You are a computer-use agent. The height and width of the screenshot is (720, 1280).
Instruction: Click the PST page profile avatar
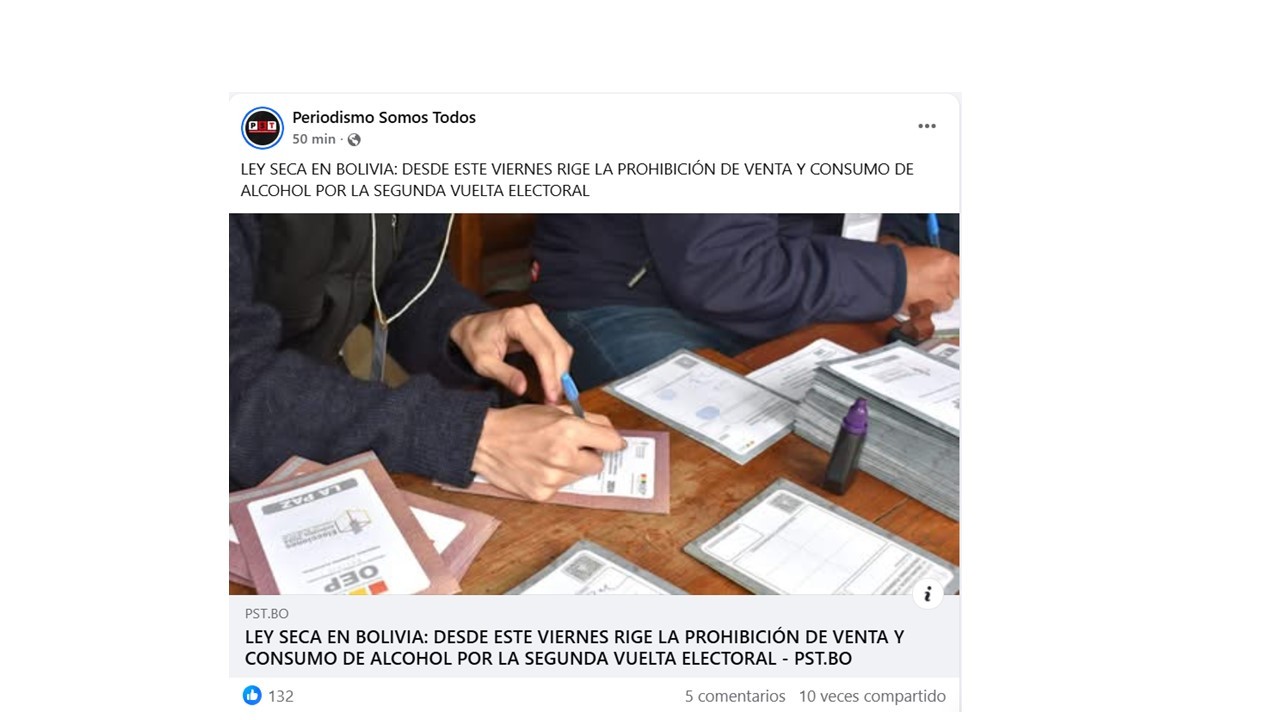tap(262, 128)
